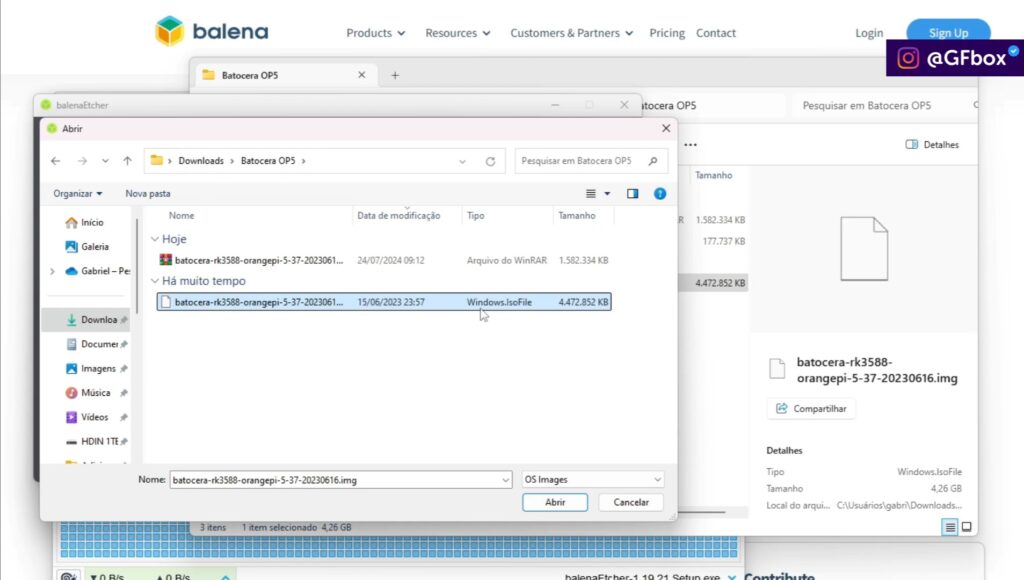Click the Pin icon beside Downloads

[124, 320]
